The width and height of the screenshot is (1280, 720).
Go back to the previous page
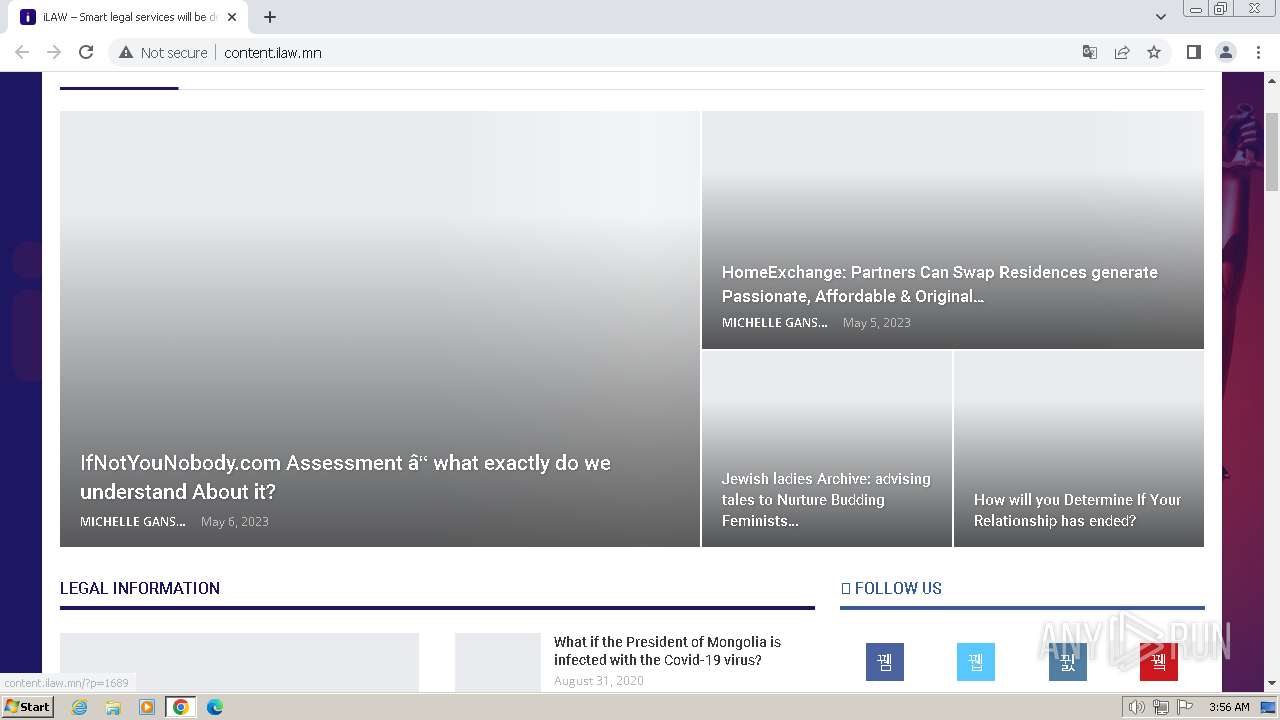coord(22,52)
